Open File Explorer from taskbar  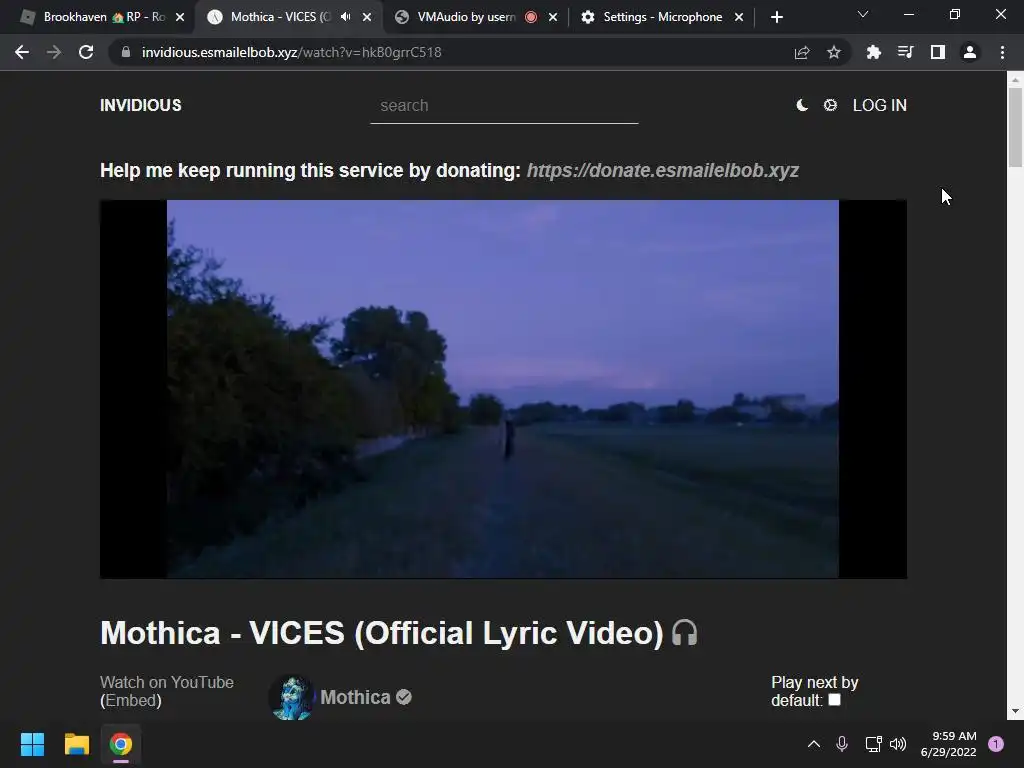pos(76,744)
